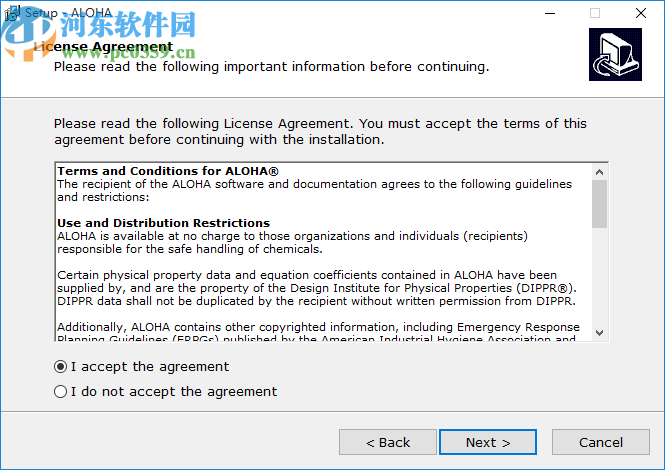Close the ALOHA setup window
The height and width of the screenshot is (470, 665).
pos(641,14)
